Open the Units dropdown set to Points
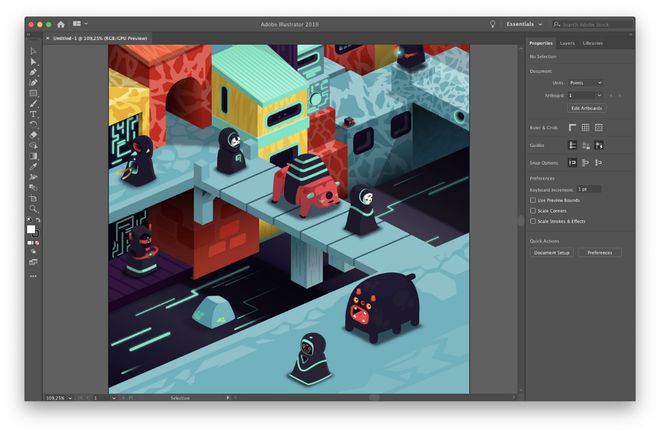The image size is (660, 433). coord(585,83)
